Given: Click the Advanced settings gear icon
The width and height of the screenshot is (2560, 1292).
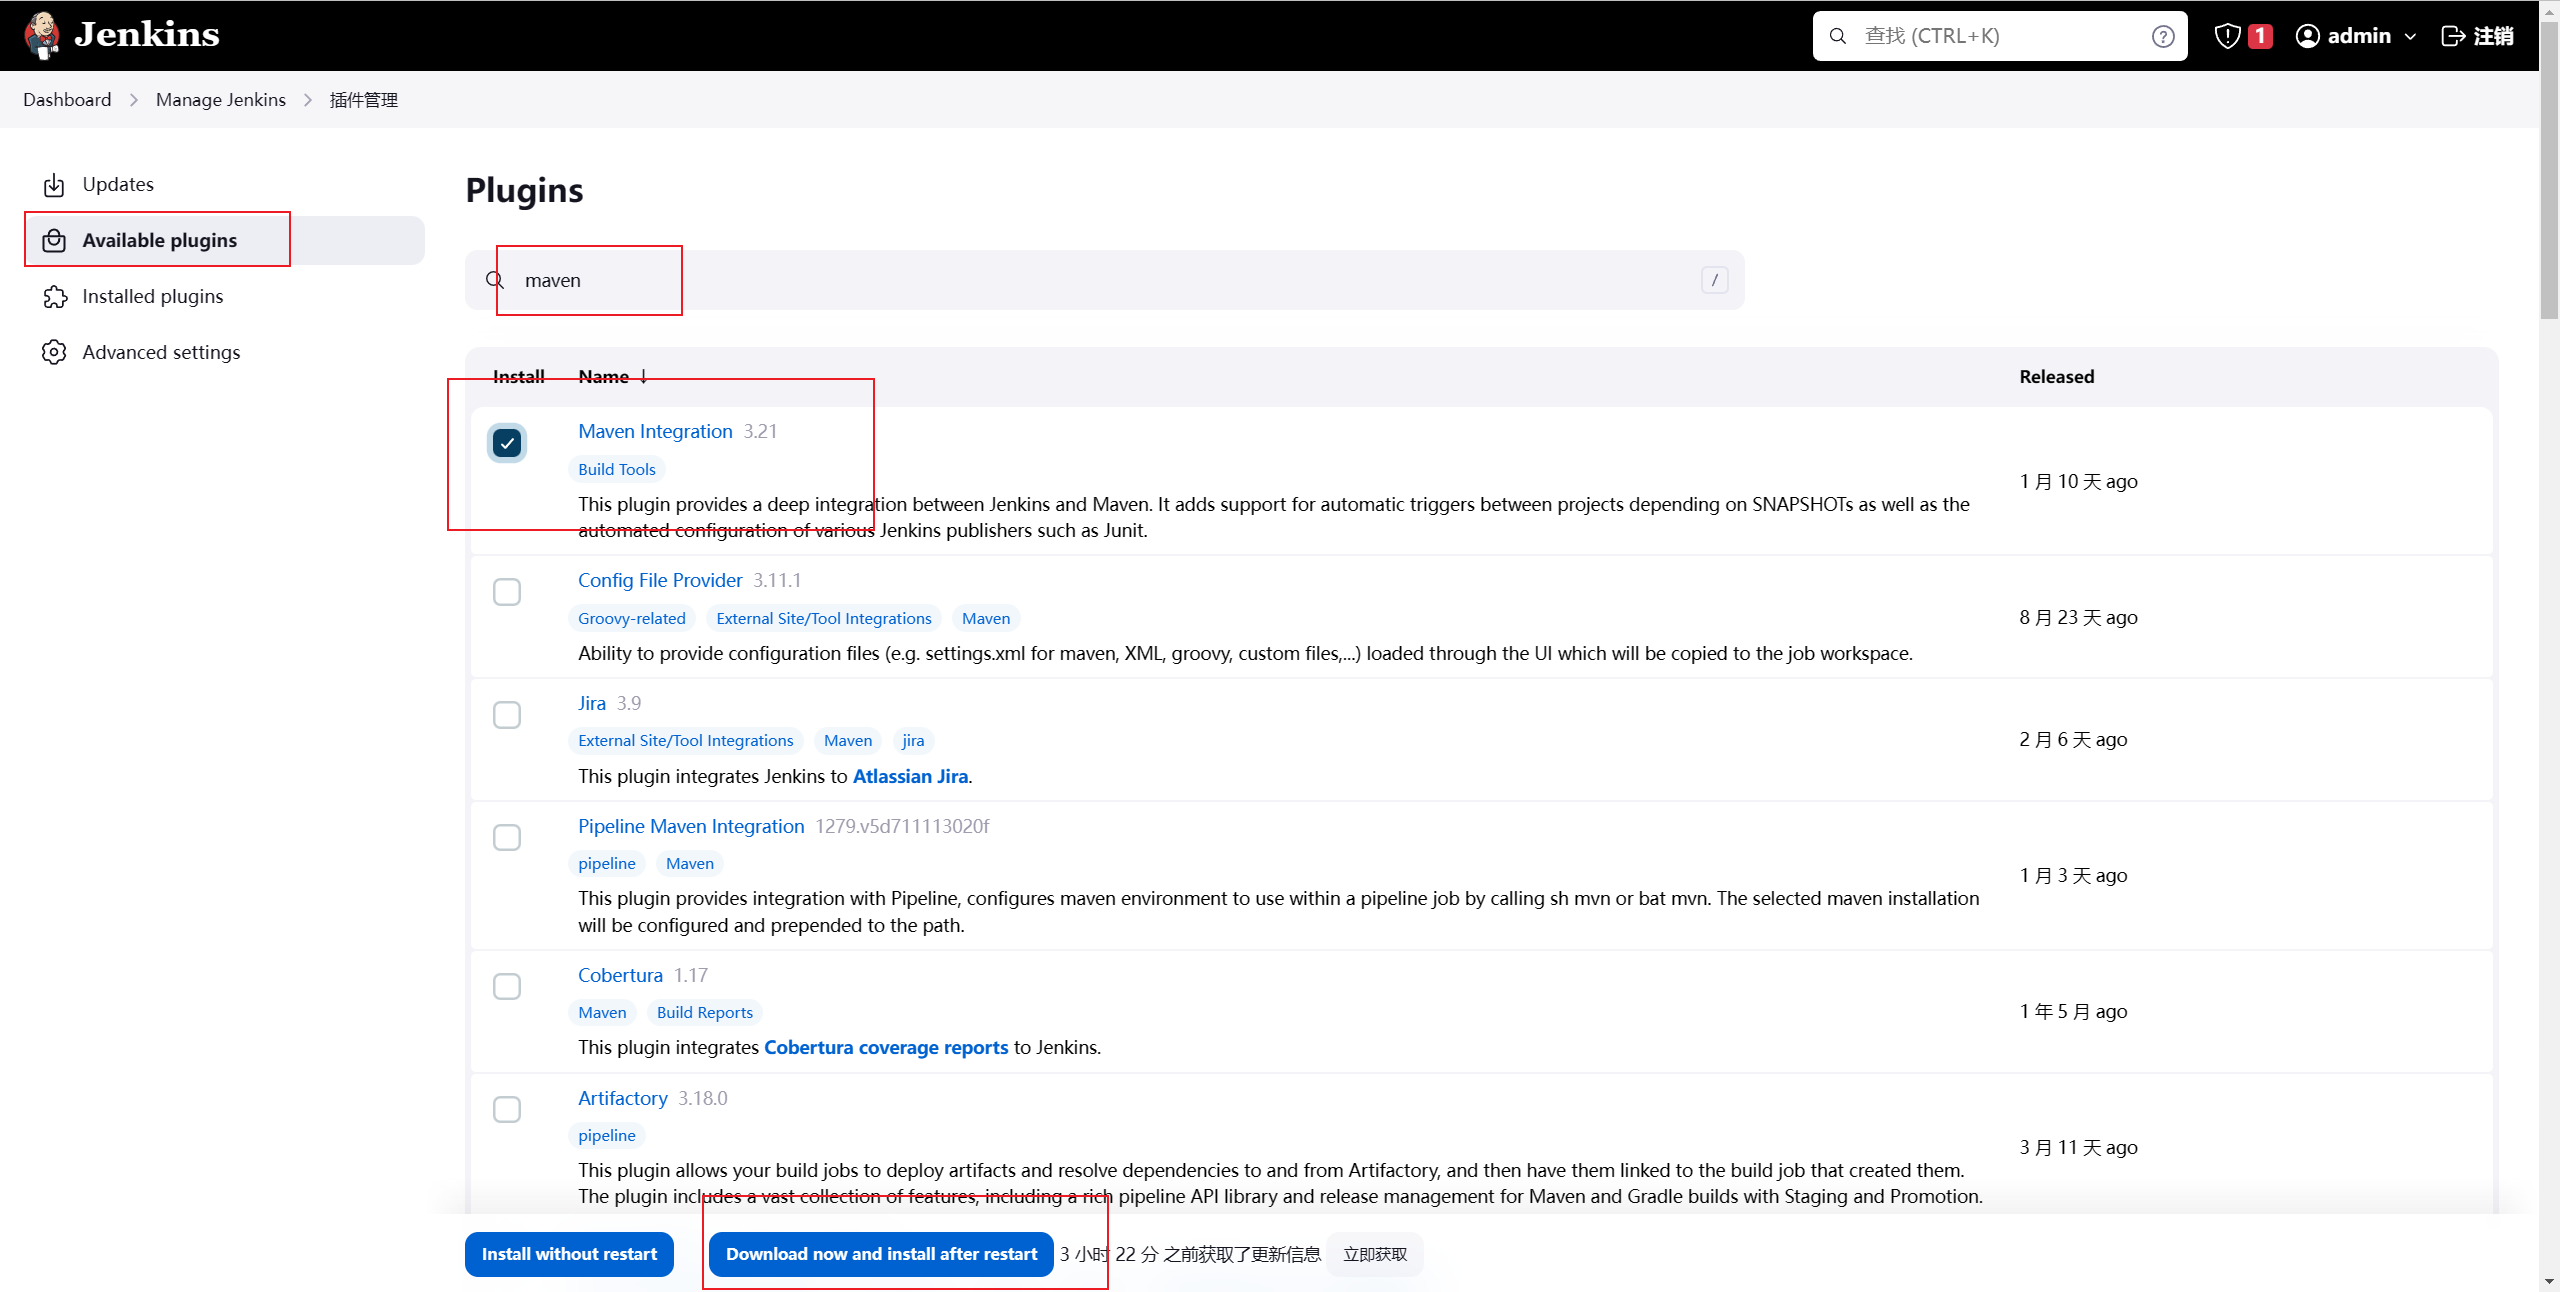Looking at the screenshot, I should pyautogui.click(x=54, y=353).
